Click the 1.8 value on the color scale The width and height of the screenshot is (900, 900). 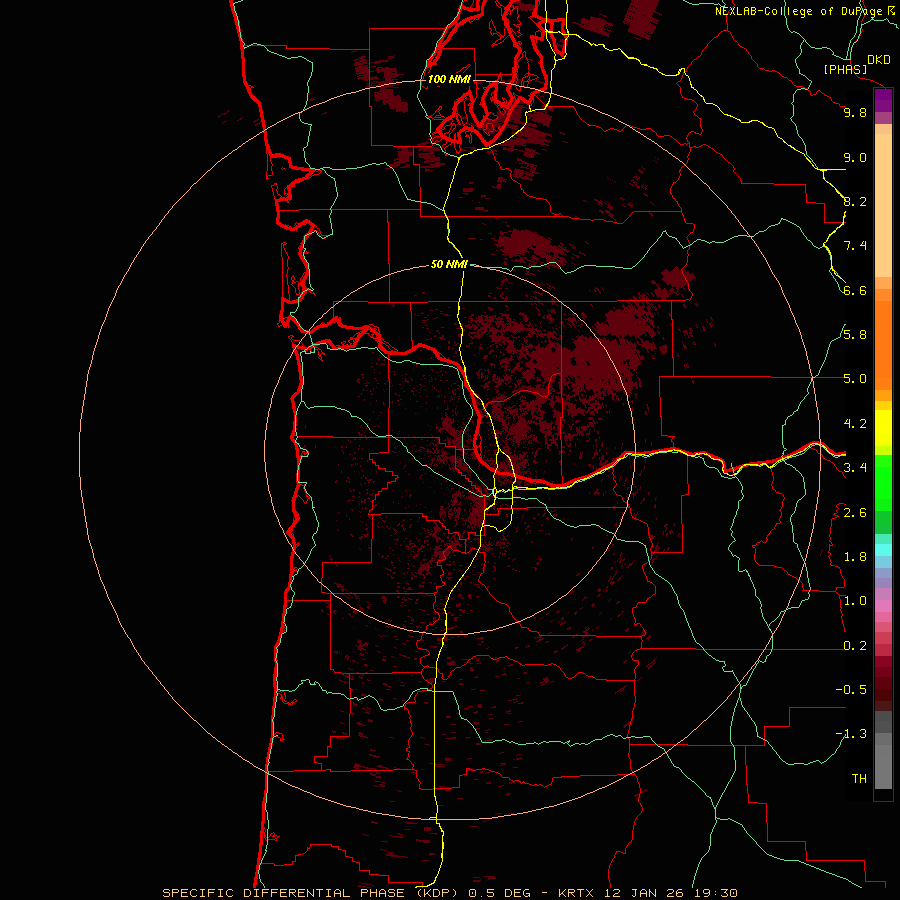tap(855, 557)
